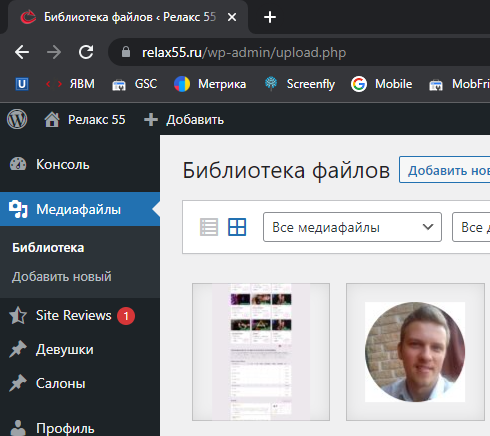Switch to grid view mode
Viewport: 490px width, 436px height.
tap(237, 227)
